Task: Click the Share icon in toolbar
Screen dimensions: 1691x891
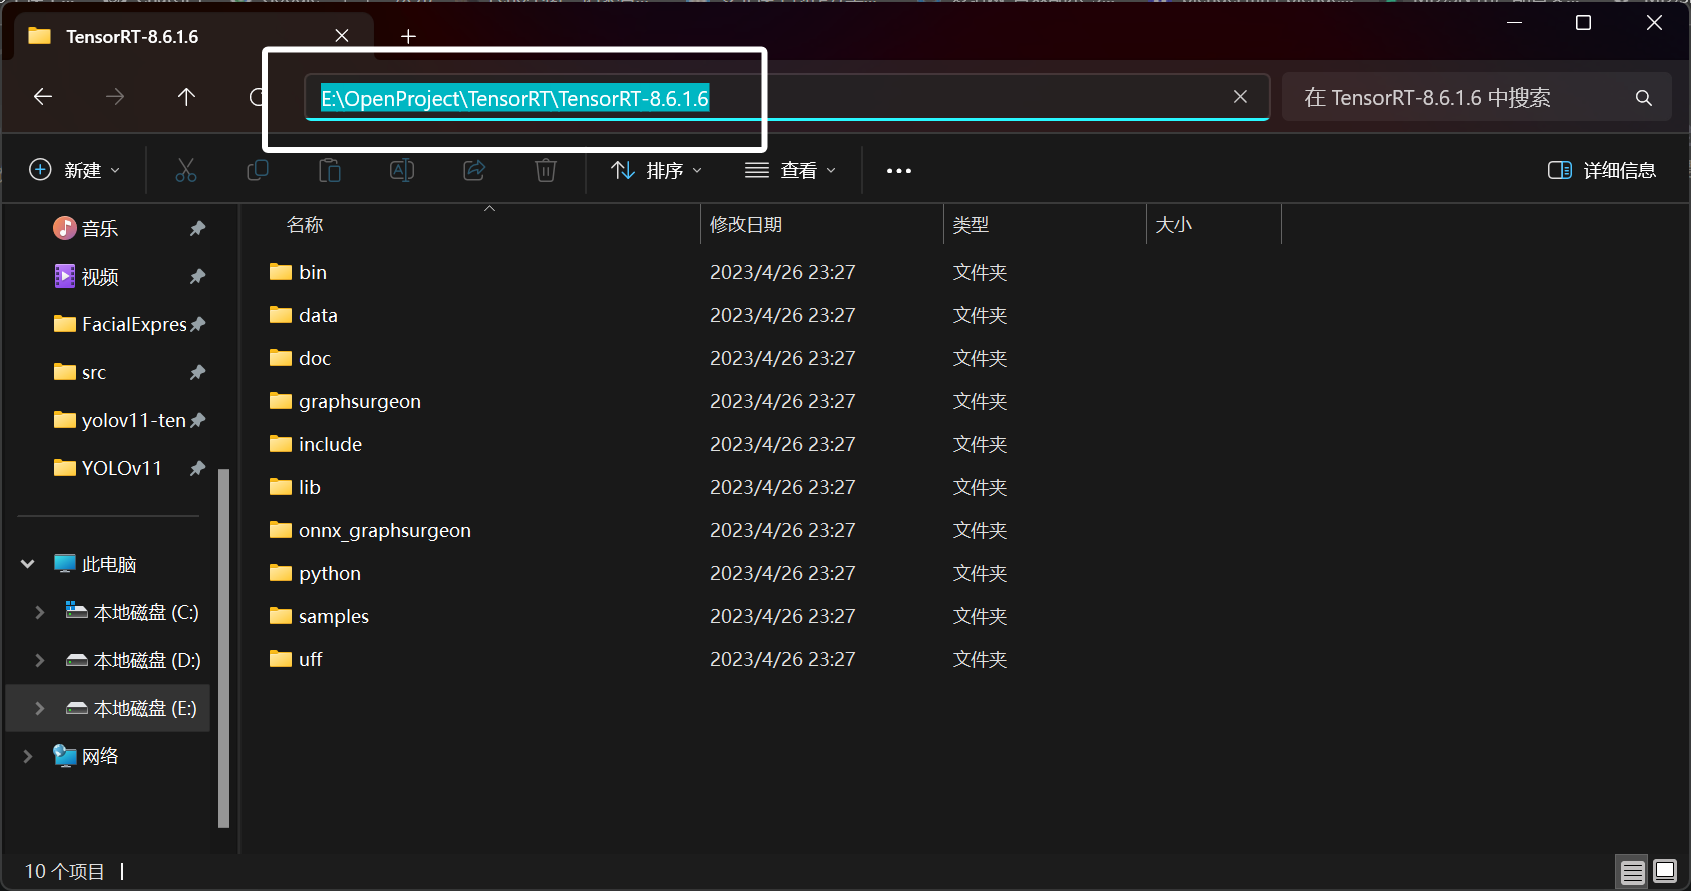Action: click(474, 171)
